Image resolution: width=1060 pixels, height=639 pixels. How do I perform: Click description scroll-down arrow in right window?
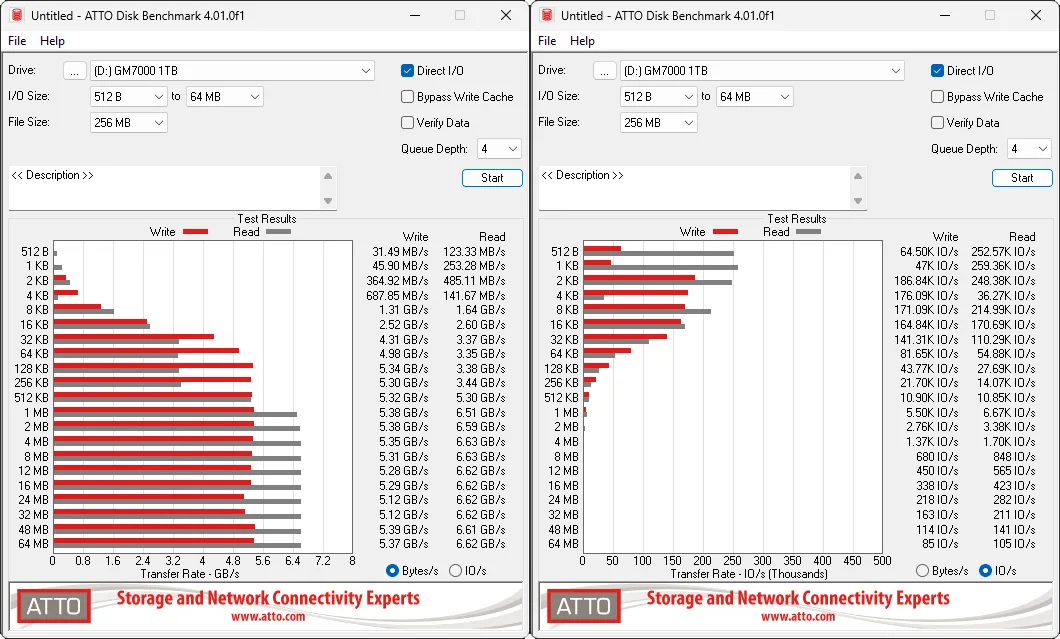point(858,201)
